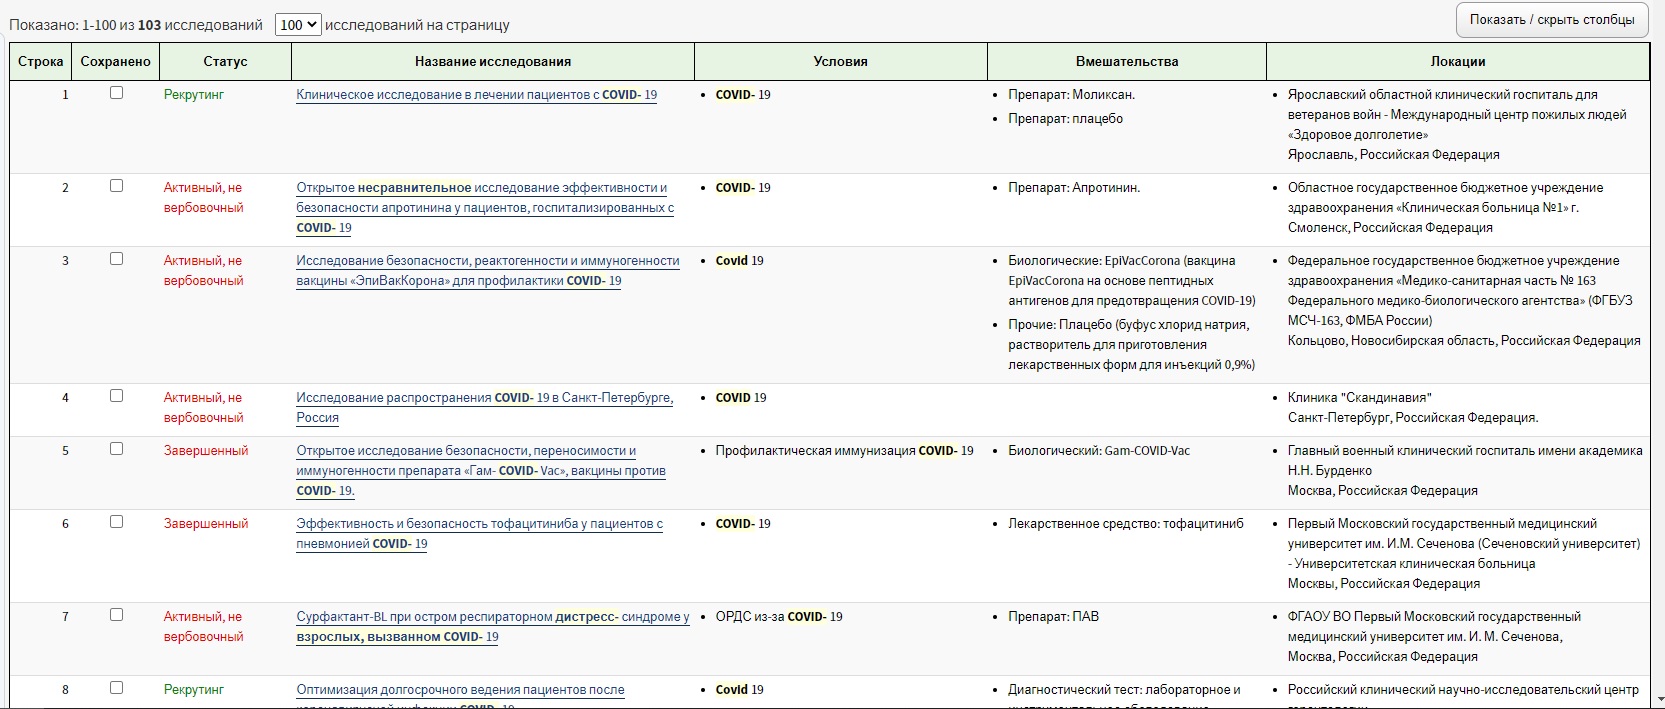
Task: Click 'Профилактическая иммунизация COVID-19' condition text
Action: click(x=844, y=451)
